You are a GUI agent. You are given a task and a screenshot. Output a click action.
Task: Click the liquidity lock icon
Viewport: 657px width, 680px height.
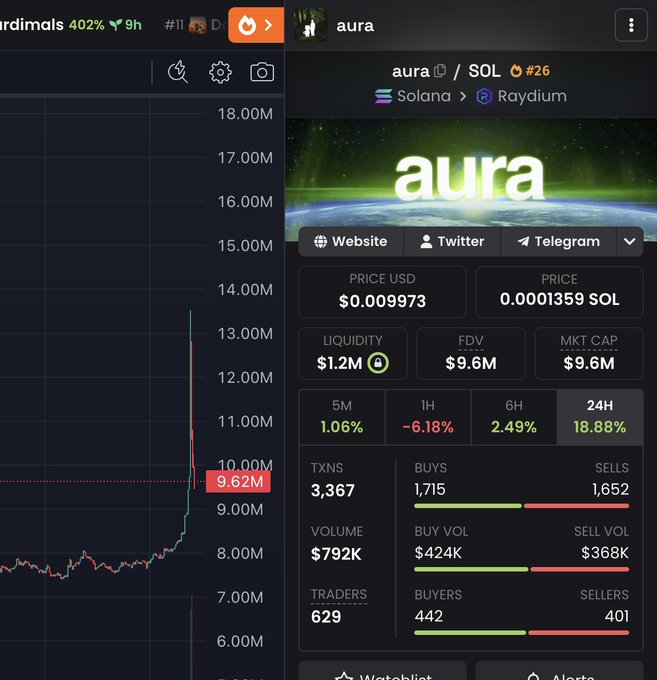(x=378, y=363)
